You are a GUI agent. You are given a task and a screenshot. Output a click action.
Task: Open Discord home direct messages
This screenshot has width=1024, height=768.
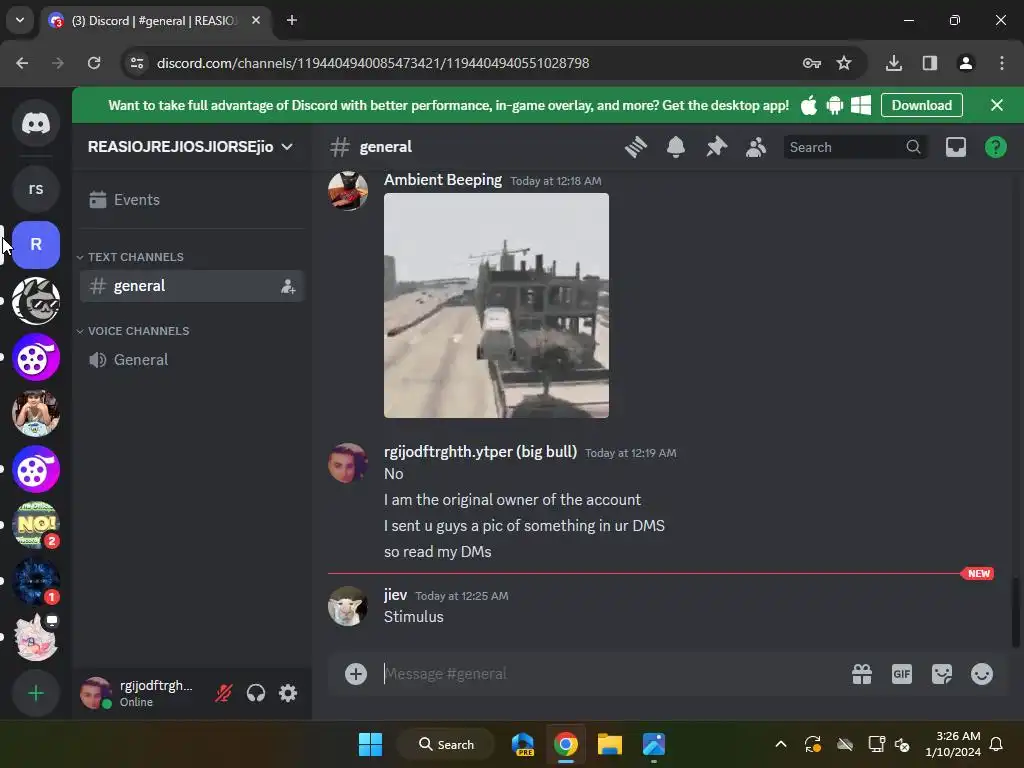click(36, 123)
